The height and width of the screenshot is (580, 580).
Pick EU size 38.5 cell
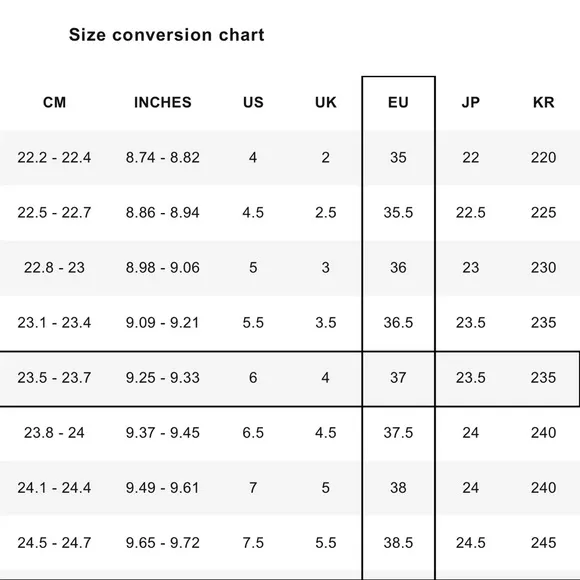pos(398,543)
